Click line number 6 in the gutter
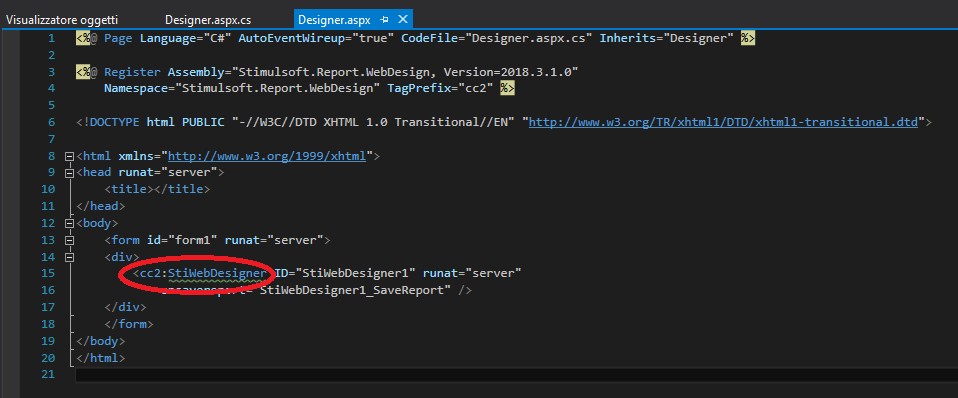Image resolution: width=958 pixels, height=398 pixels. (x=51, y=122)
